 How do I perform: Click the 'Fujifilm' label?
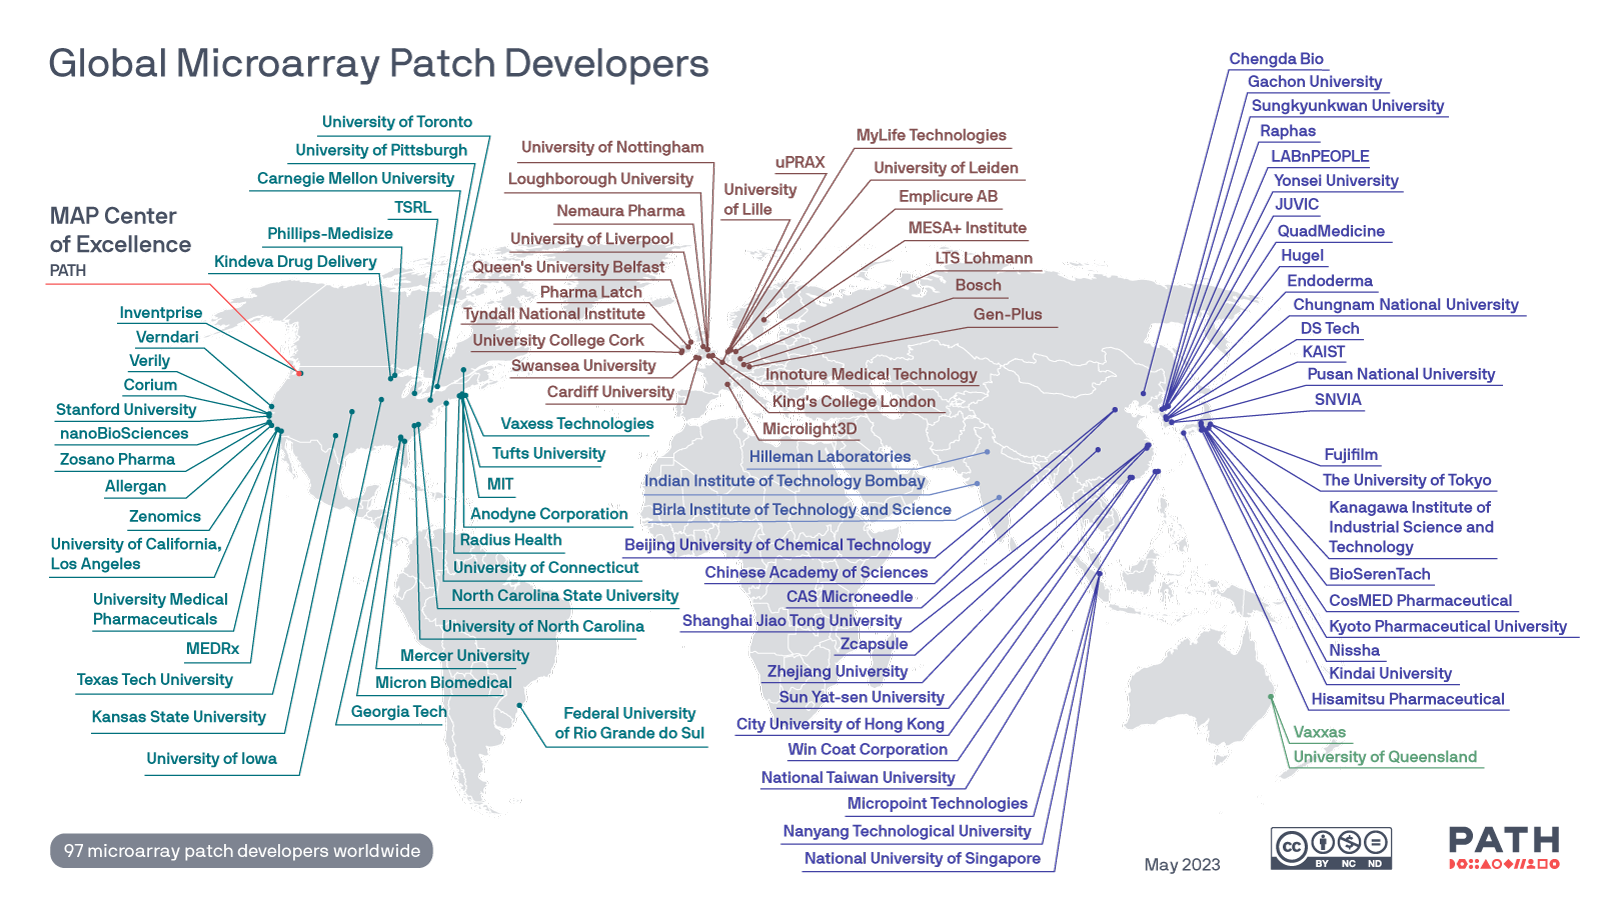[x=1351, y=455]
